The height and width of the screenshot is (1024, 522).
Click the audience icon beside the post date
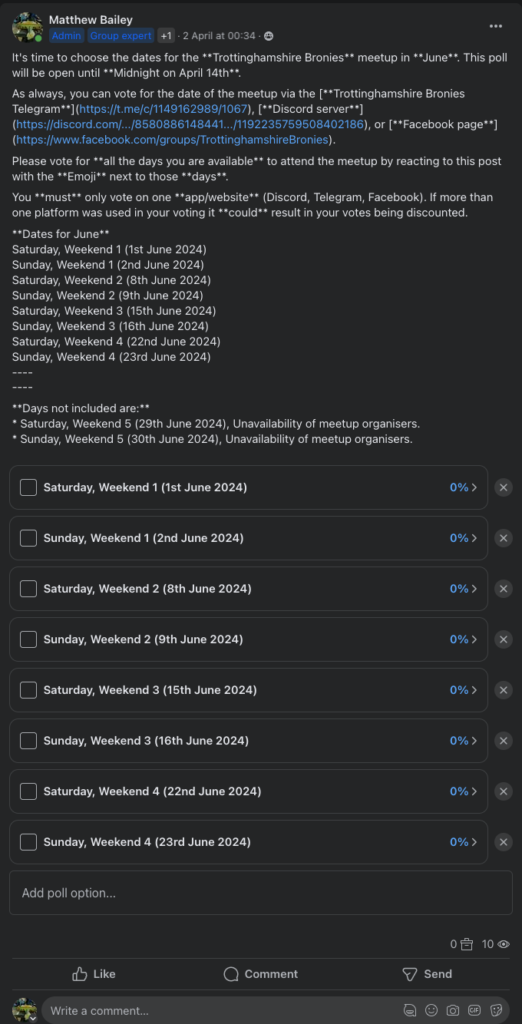(269, 36)
